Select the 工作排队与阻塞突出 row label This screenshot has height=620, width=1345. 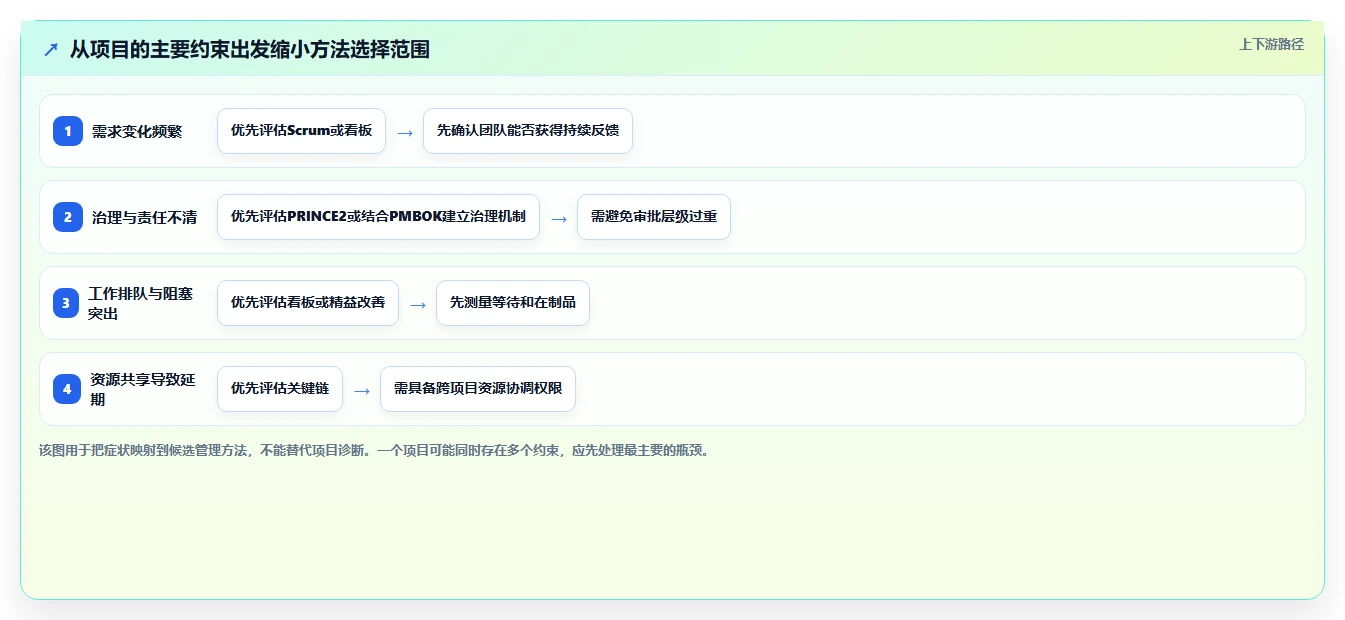pyautogui.click(x=141, y=303)
